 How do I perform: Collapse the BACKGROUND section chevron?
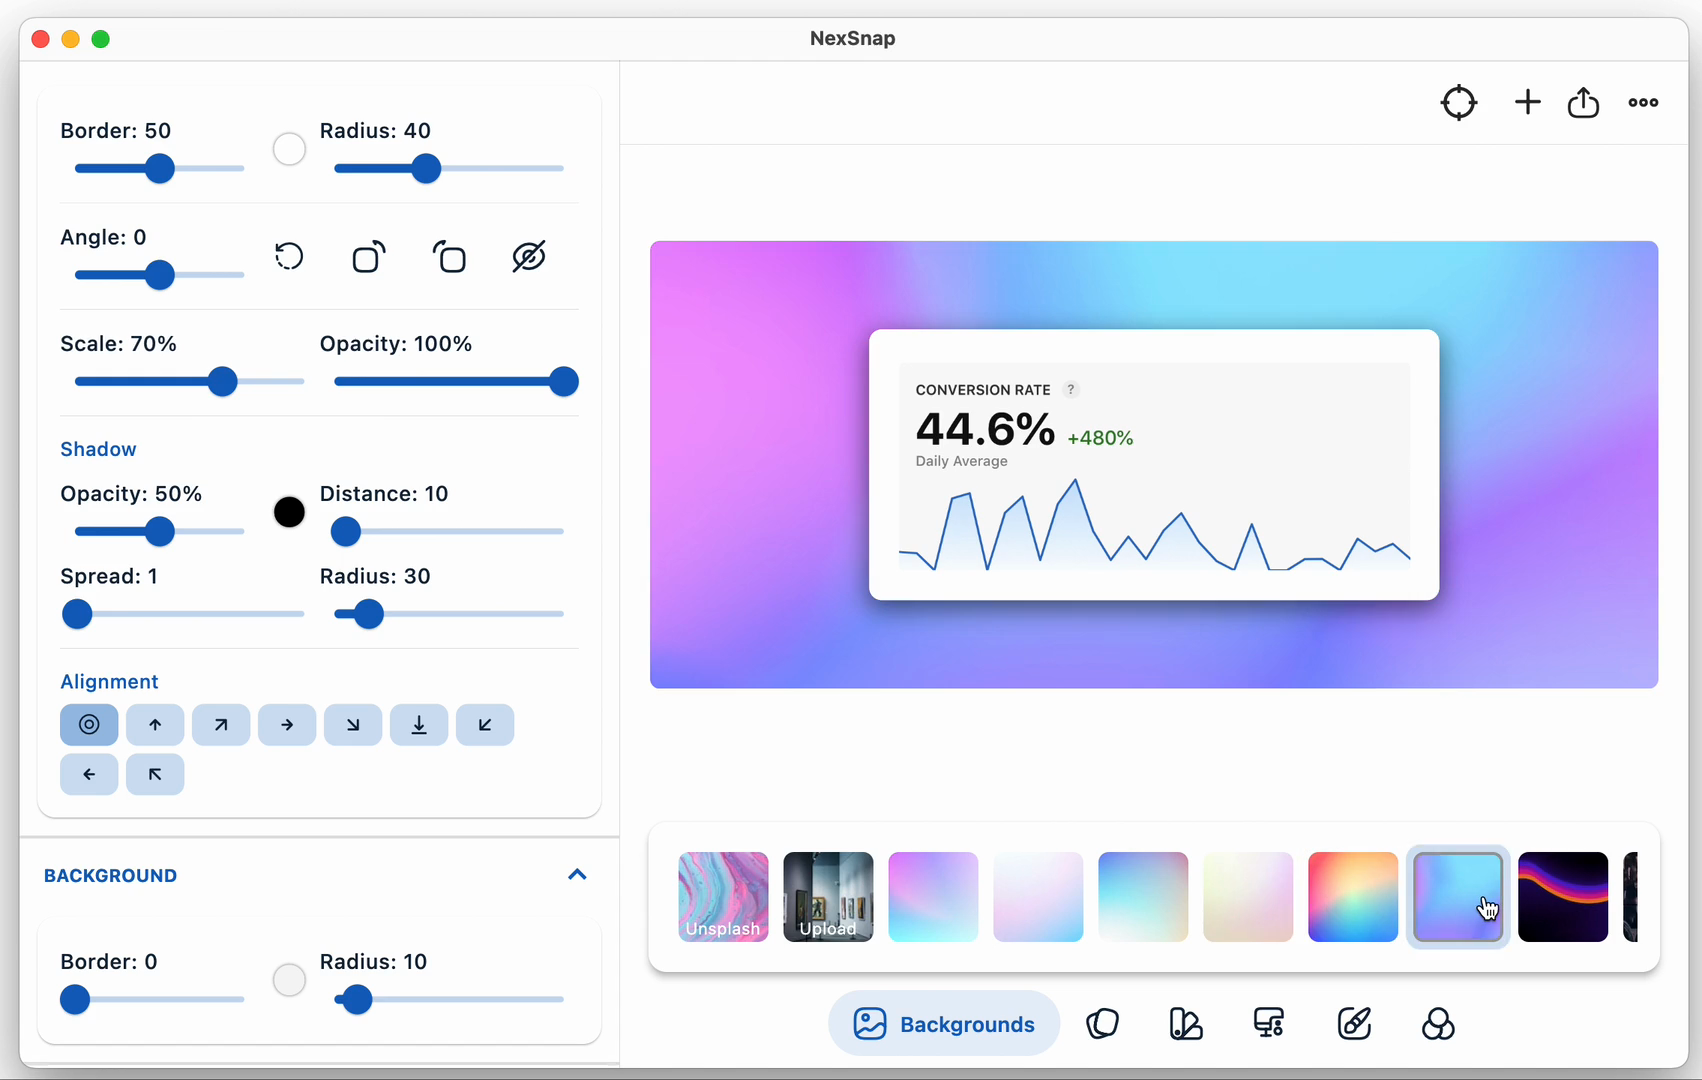pos(577,875)
